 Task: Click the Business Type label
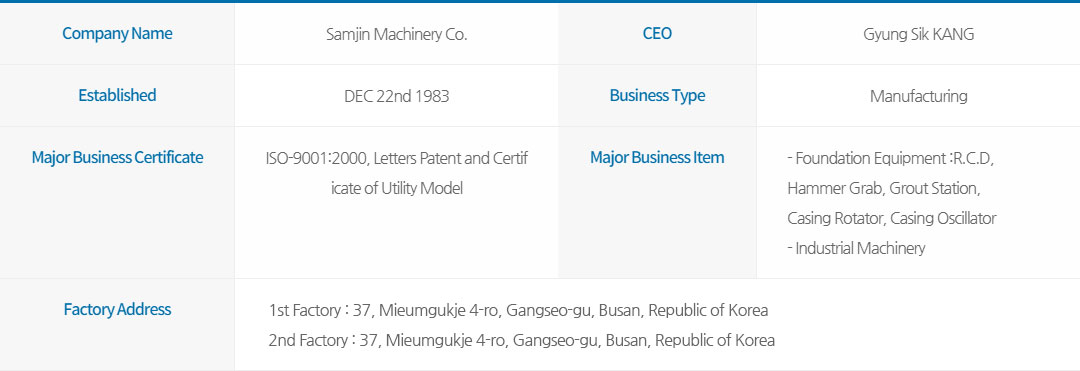pyautogui.click(x=657, y=96)
